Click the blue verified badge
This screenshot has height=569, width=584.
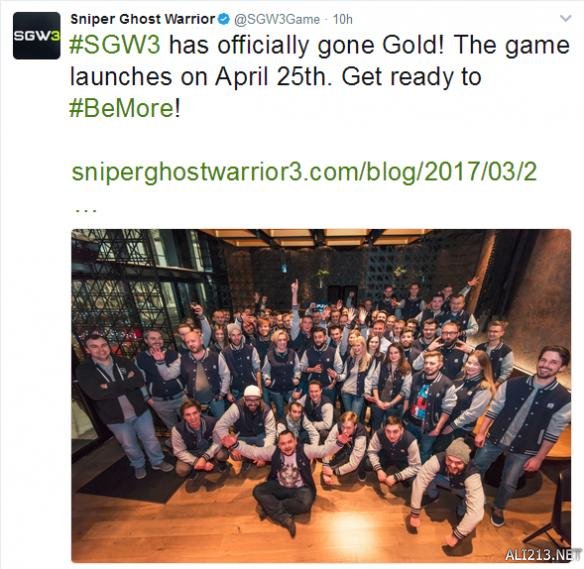click(224, 19)
